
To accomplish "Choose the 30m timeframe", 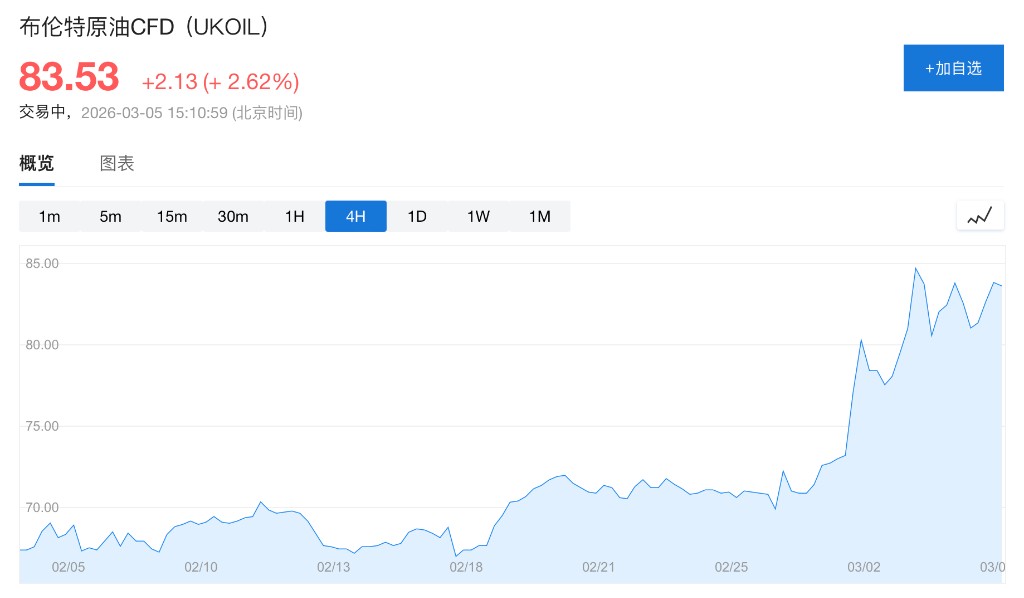I will pos(233,216).
